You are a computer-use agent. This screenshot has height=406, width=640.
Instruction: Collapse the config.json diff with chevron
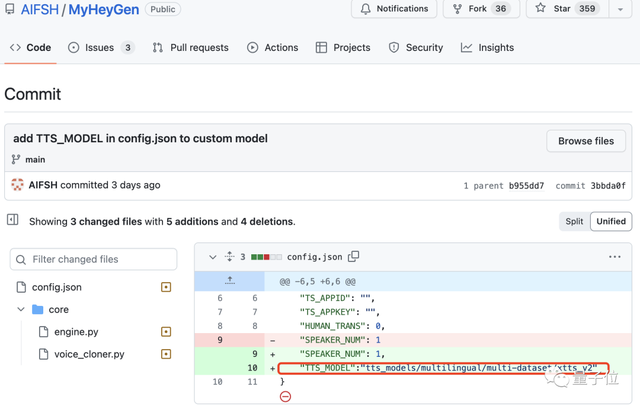click(x=212, y=257)
